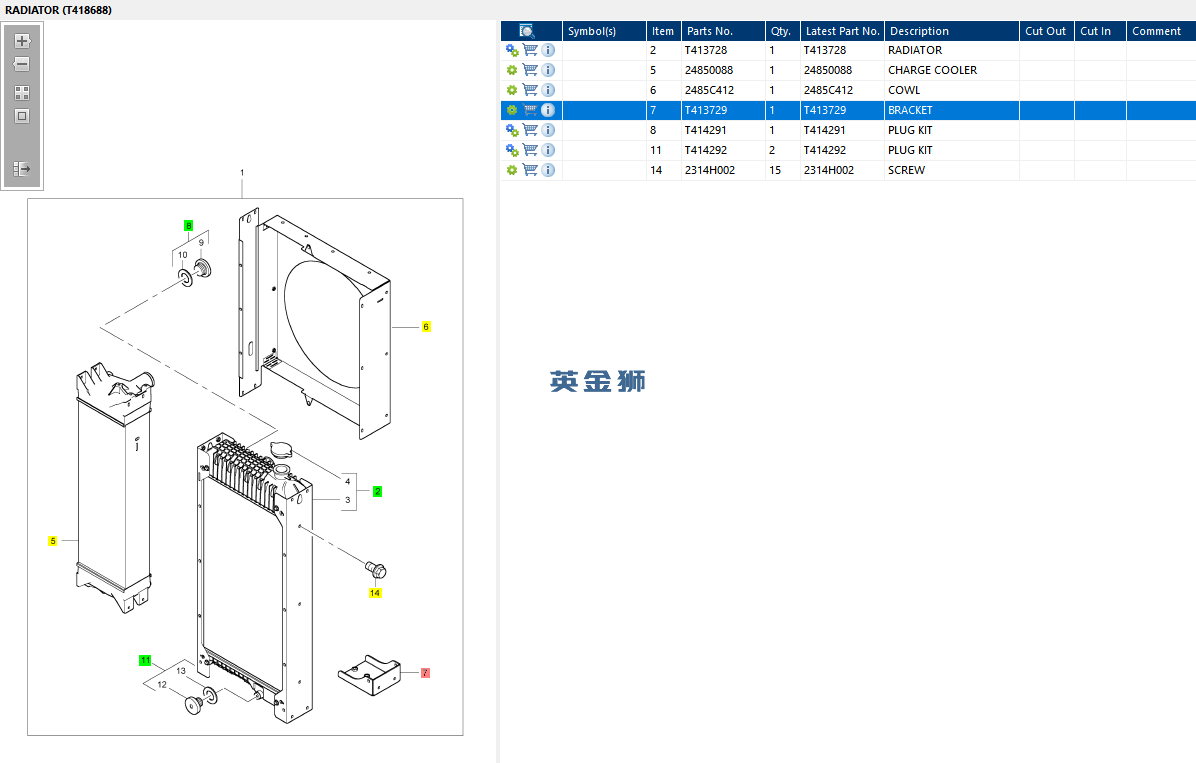Select callout 8 in the diagram
This screenshot has width=1196, height=763.
click(x=188, y=226)
